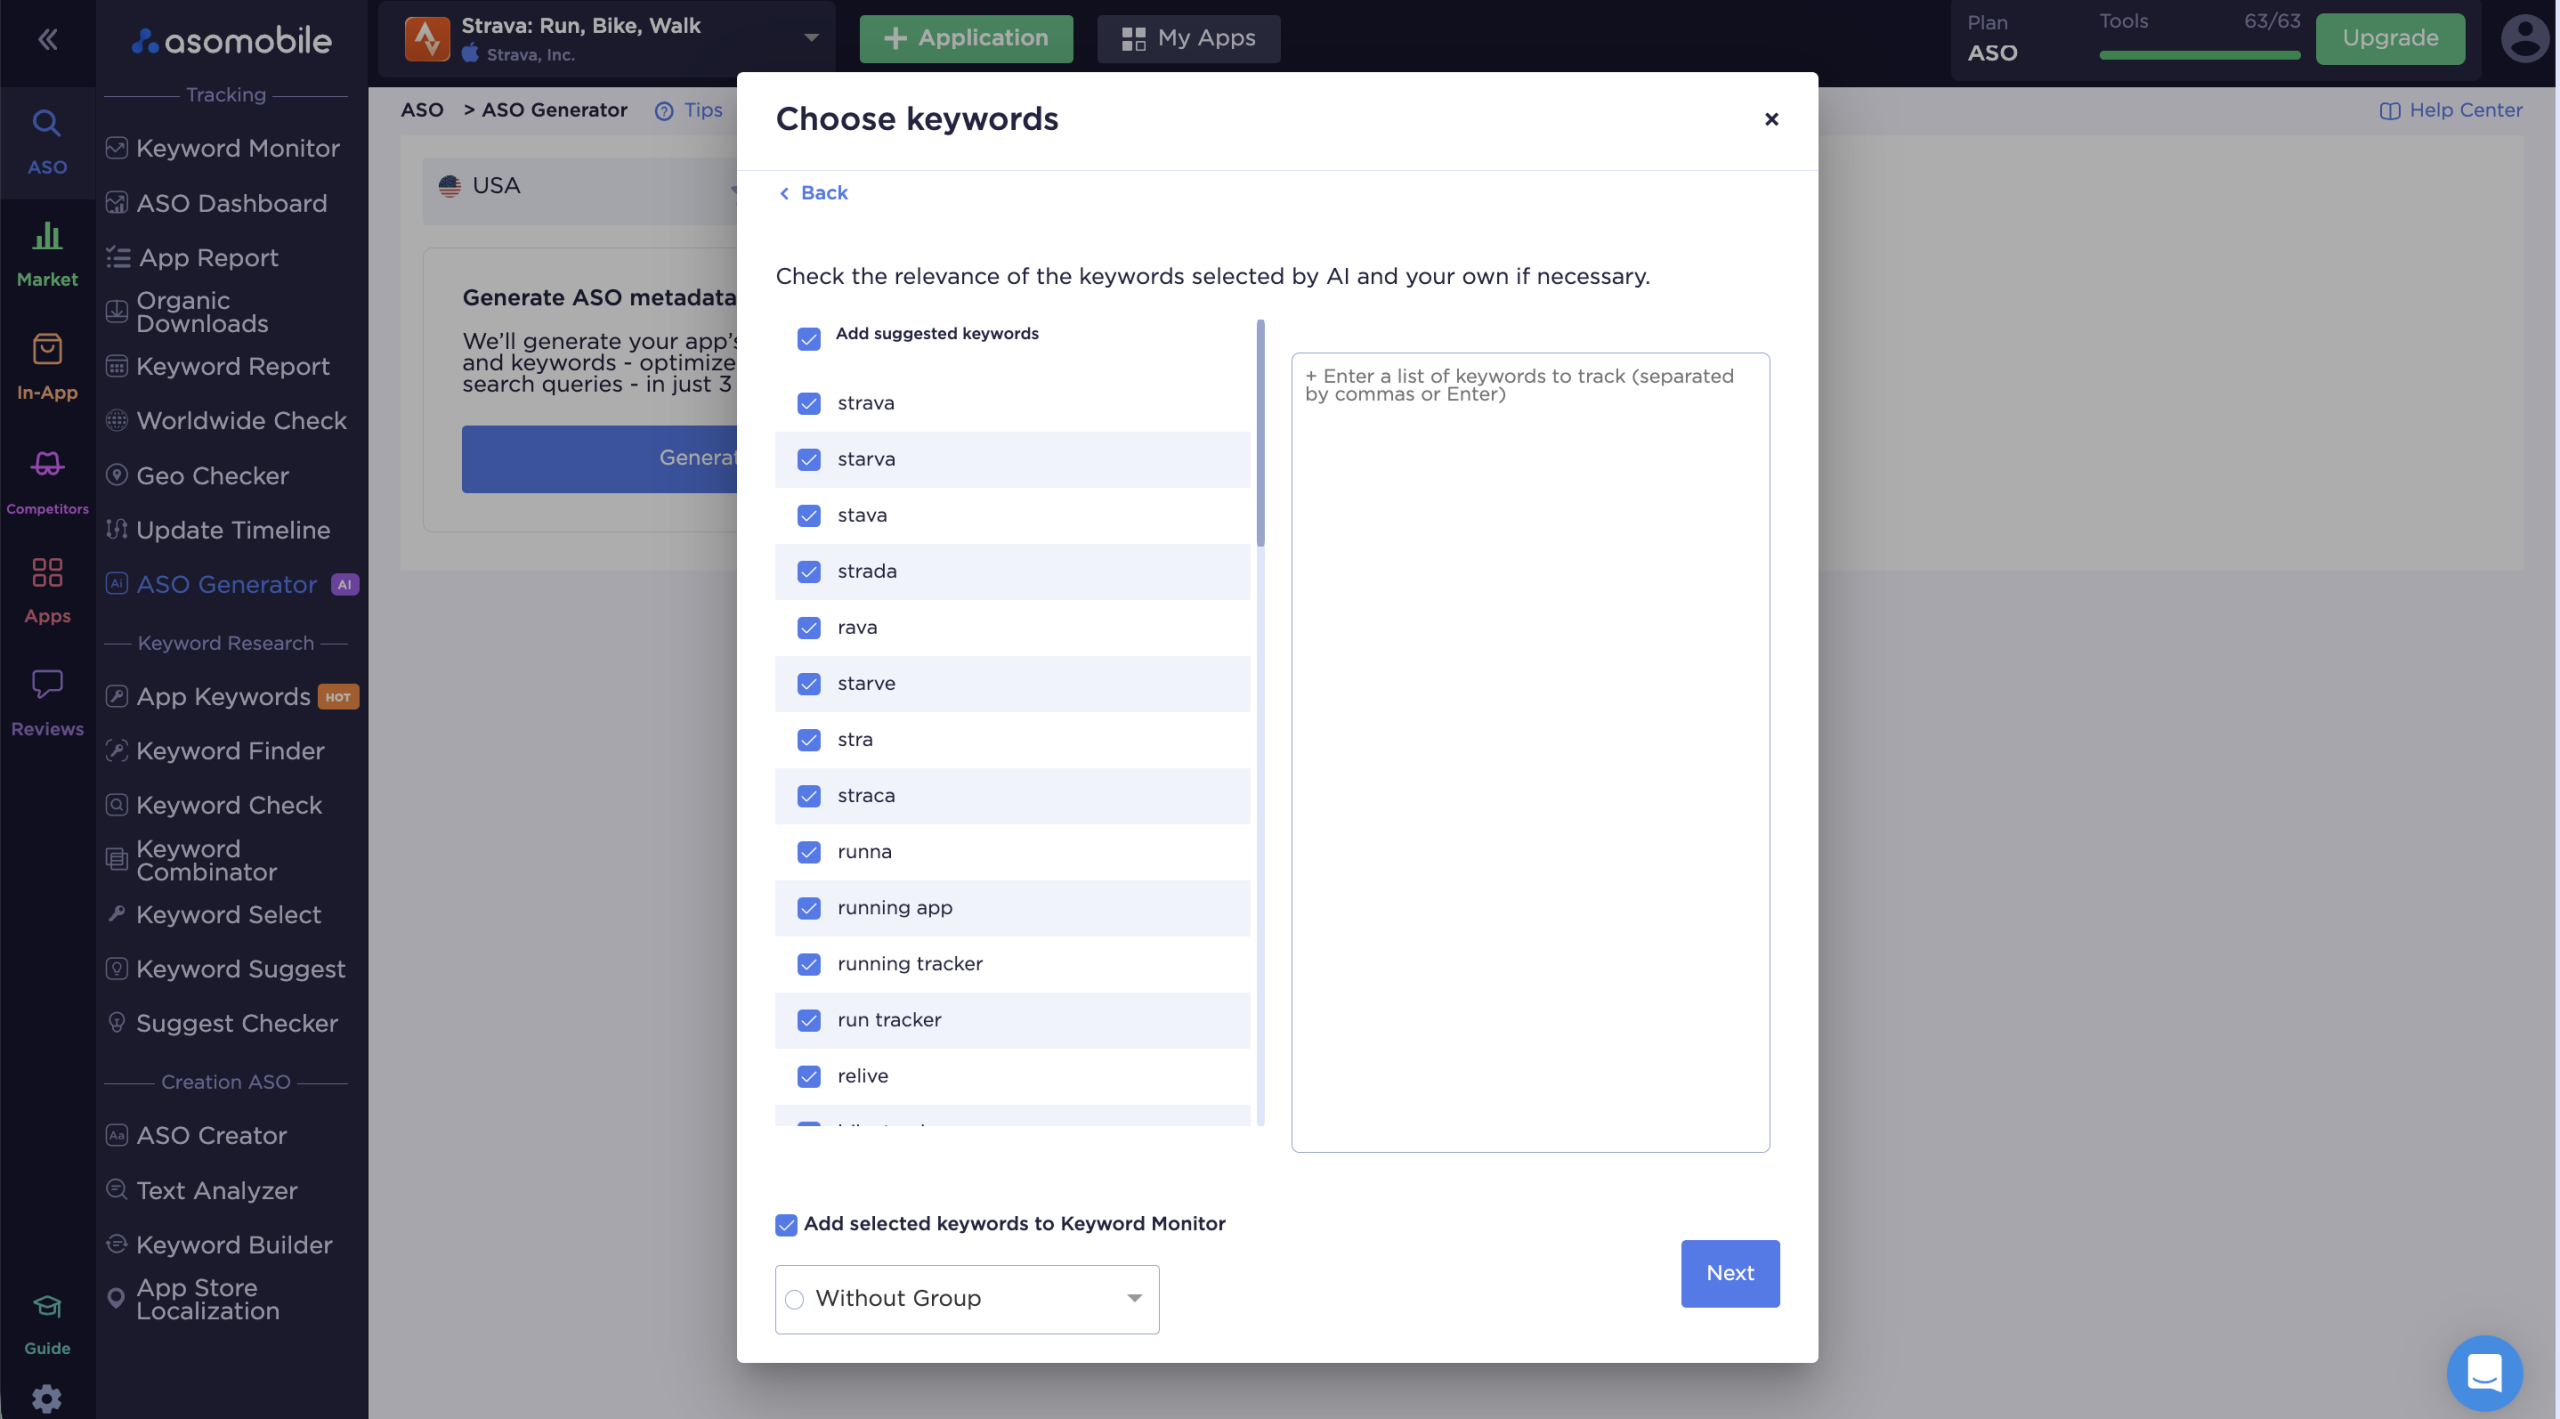Open the Tips link

pyautogui.click(x=689, y=110)
